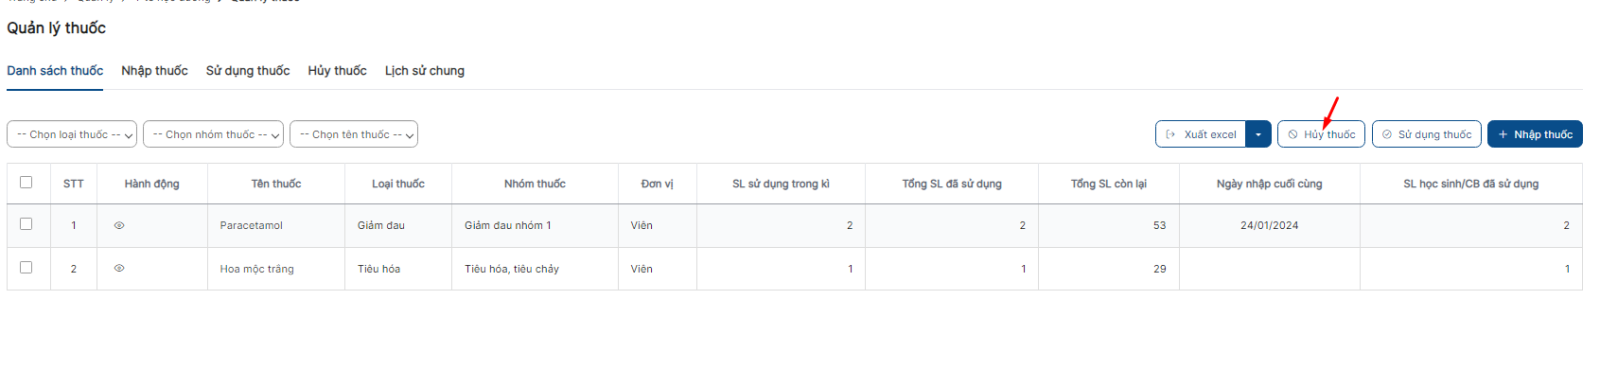Viewport: 1600px width, 370px height.
Task: Open the Chọn nhóm thuốc dropdown
Action: tap(214, 134)
